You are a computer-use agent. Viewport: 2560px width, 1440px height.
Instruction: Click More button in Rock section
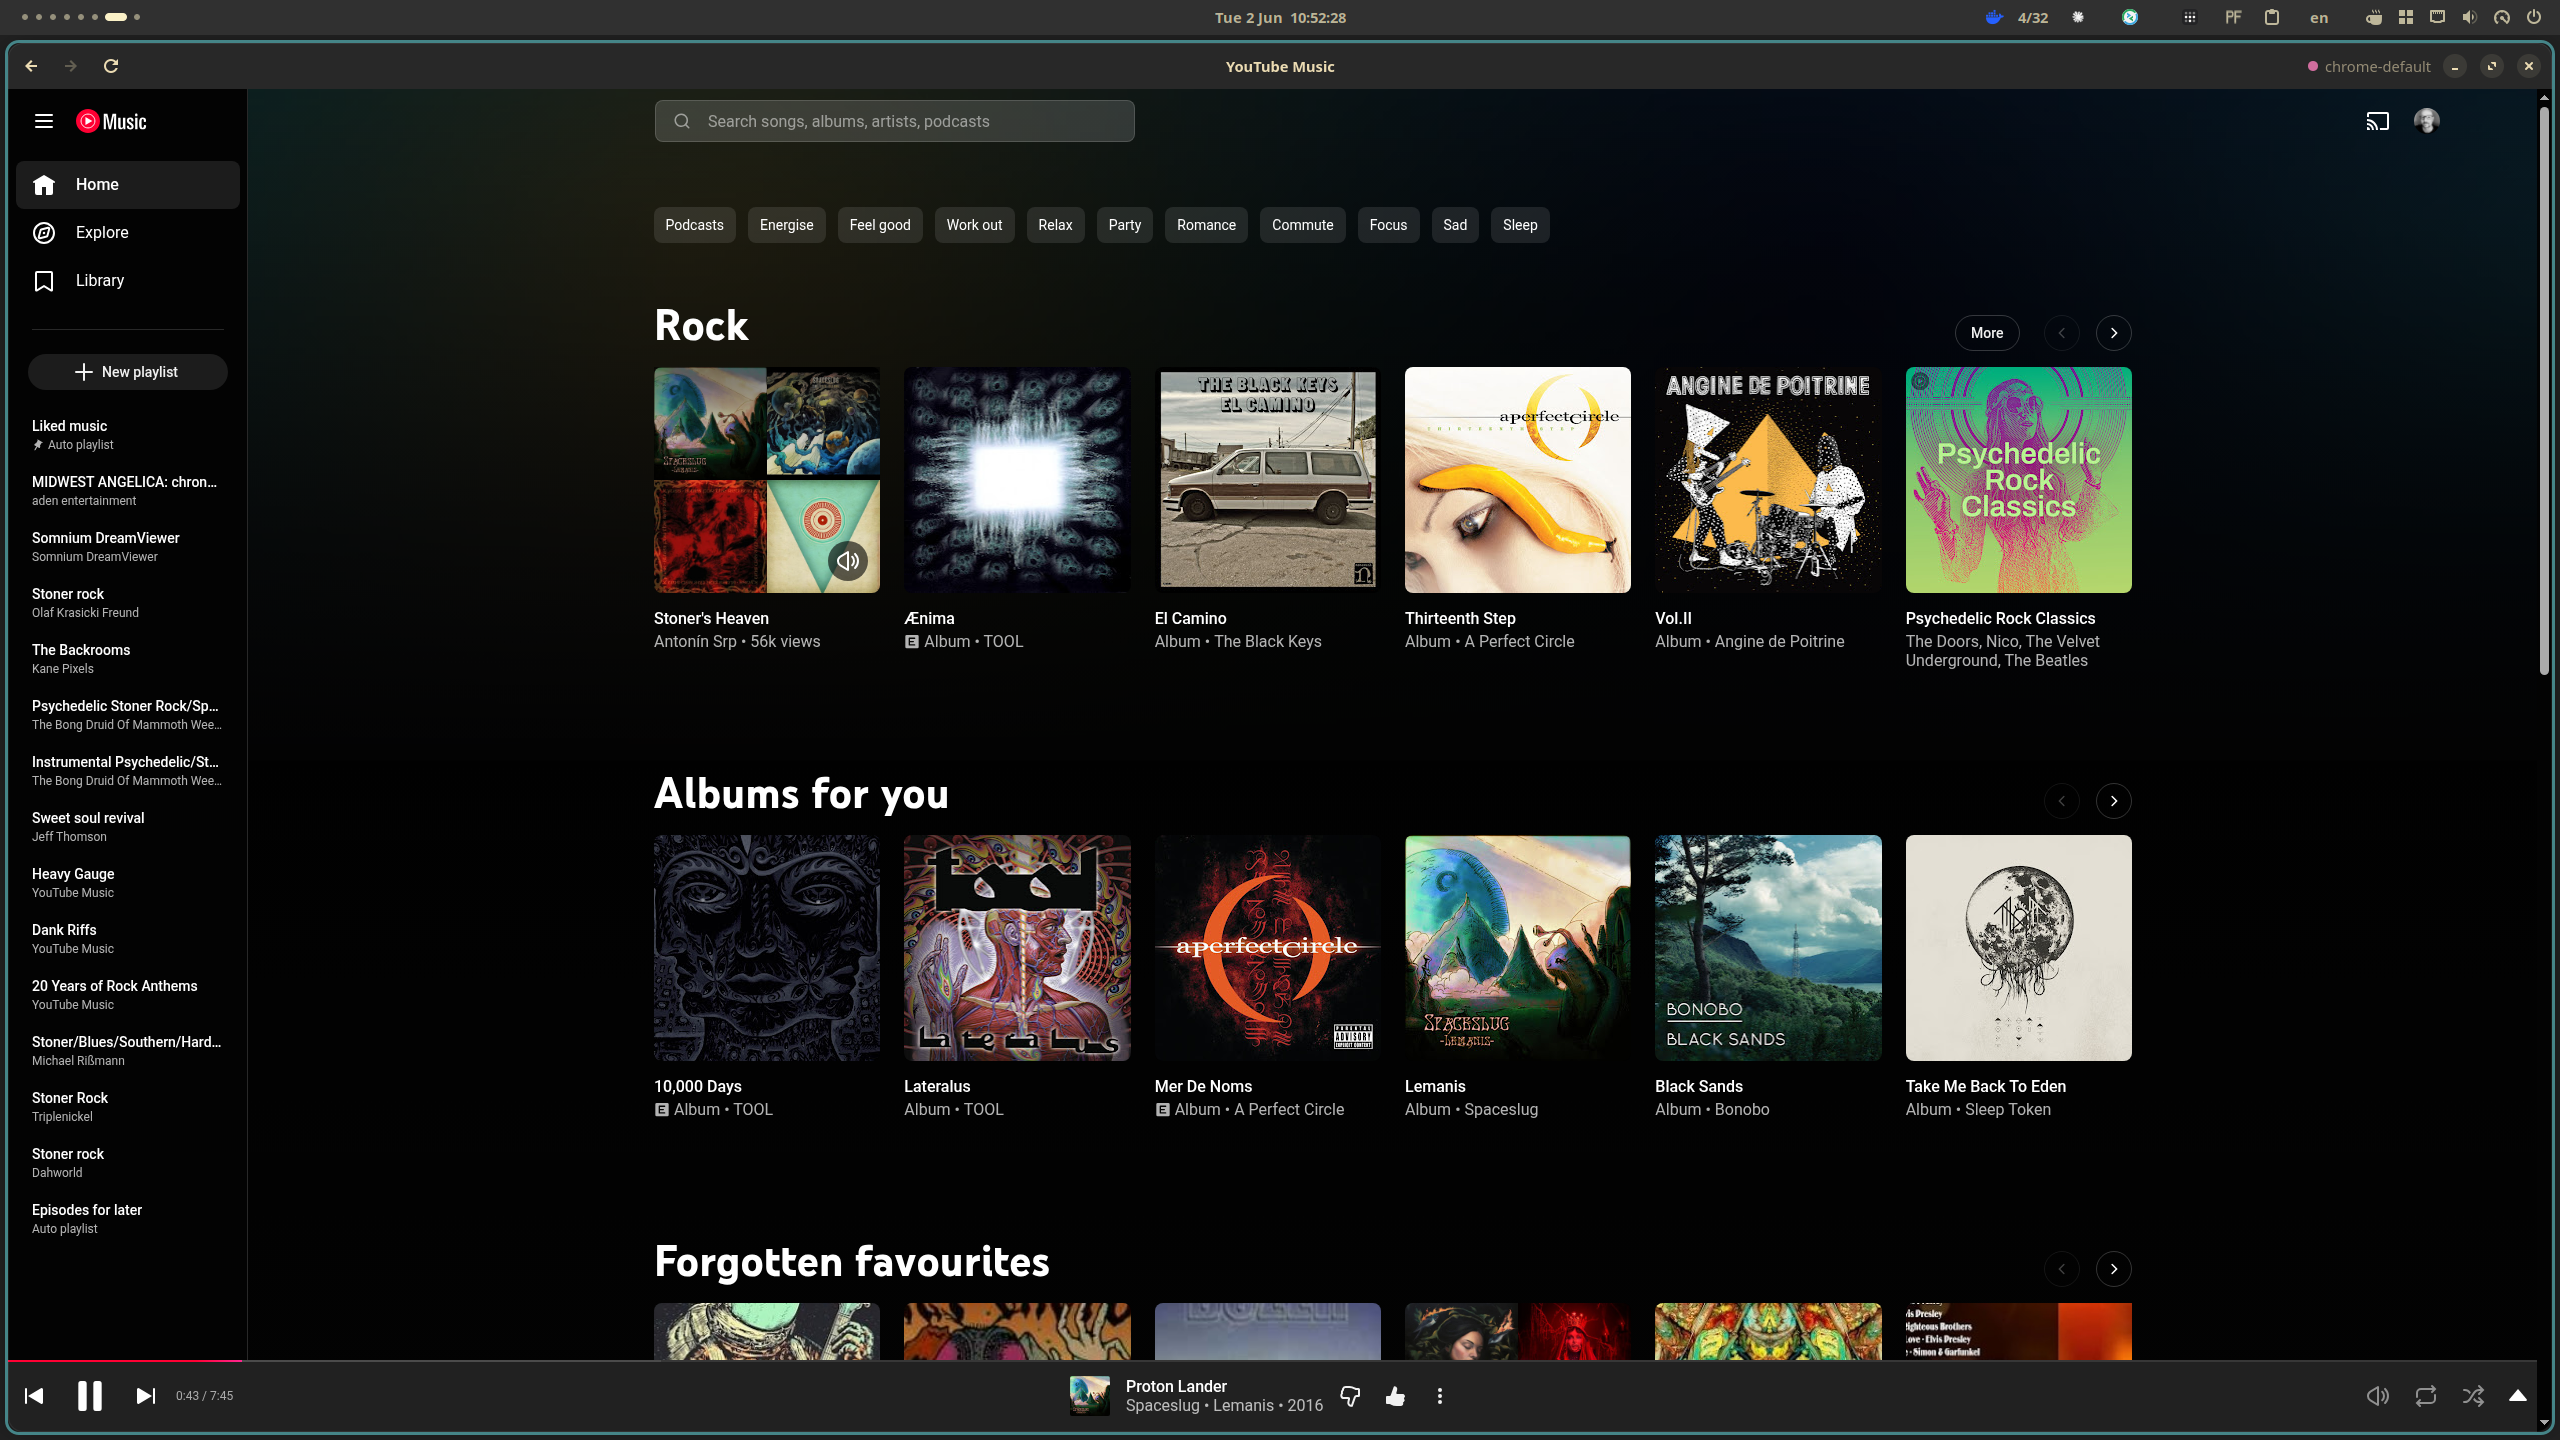[1987, 333]
